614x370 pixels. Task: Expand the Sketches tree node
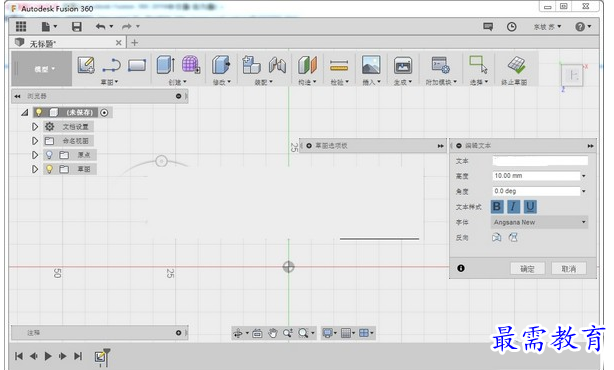pyautogui.click(x=35, y=169)
